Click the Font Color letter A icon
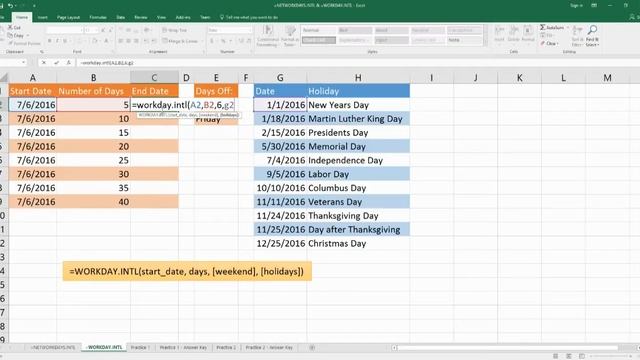Screen dimensions: 640x360 [106, 41]
